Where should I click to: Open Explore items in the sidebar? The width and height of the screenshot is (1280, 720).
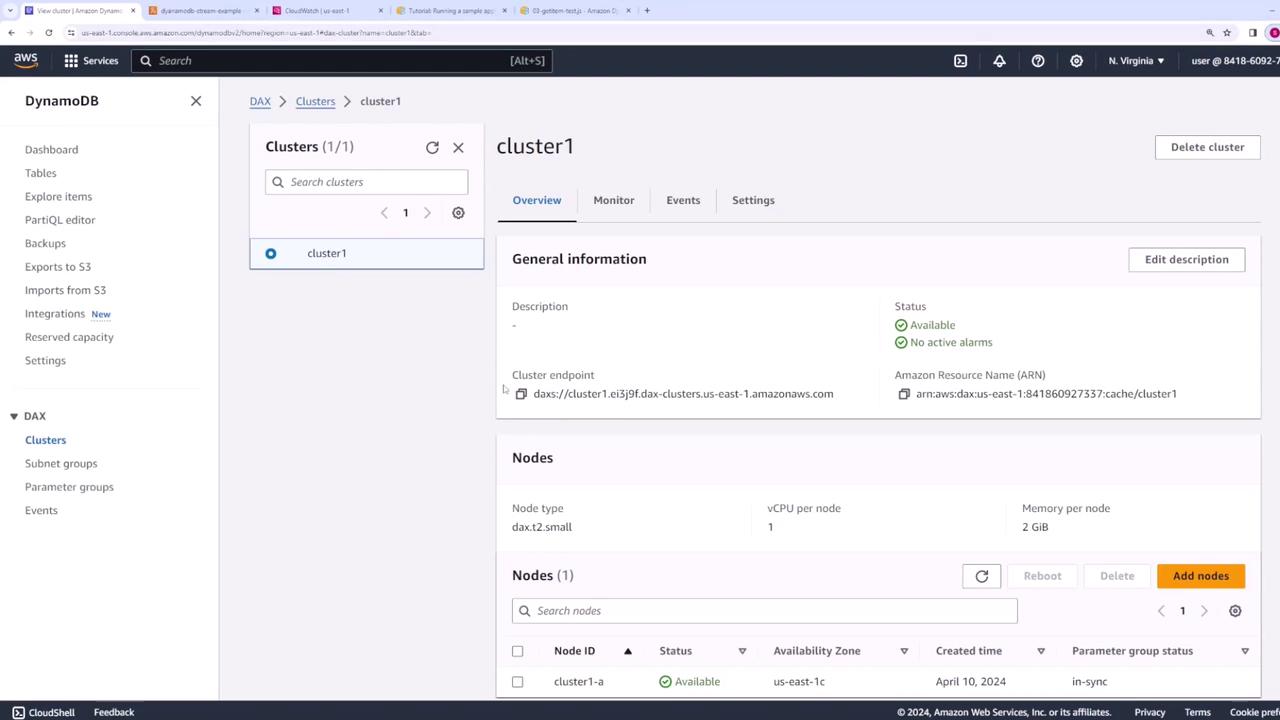(58, 197)
